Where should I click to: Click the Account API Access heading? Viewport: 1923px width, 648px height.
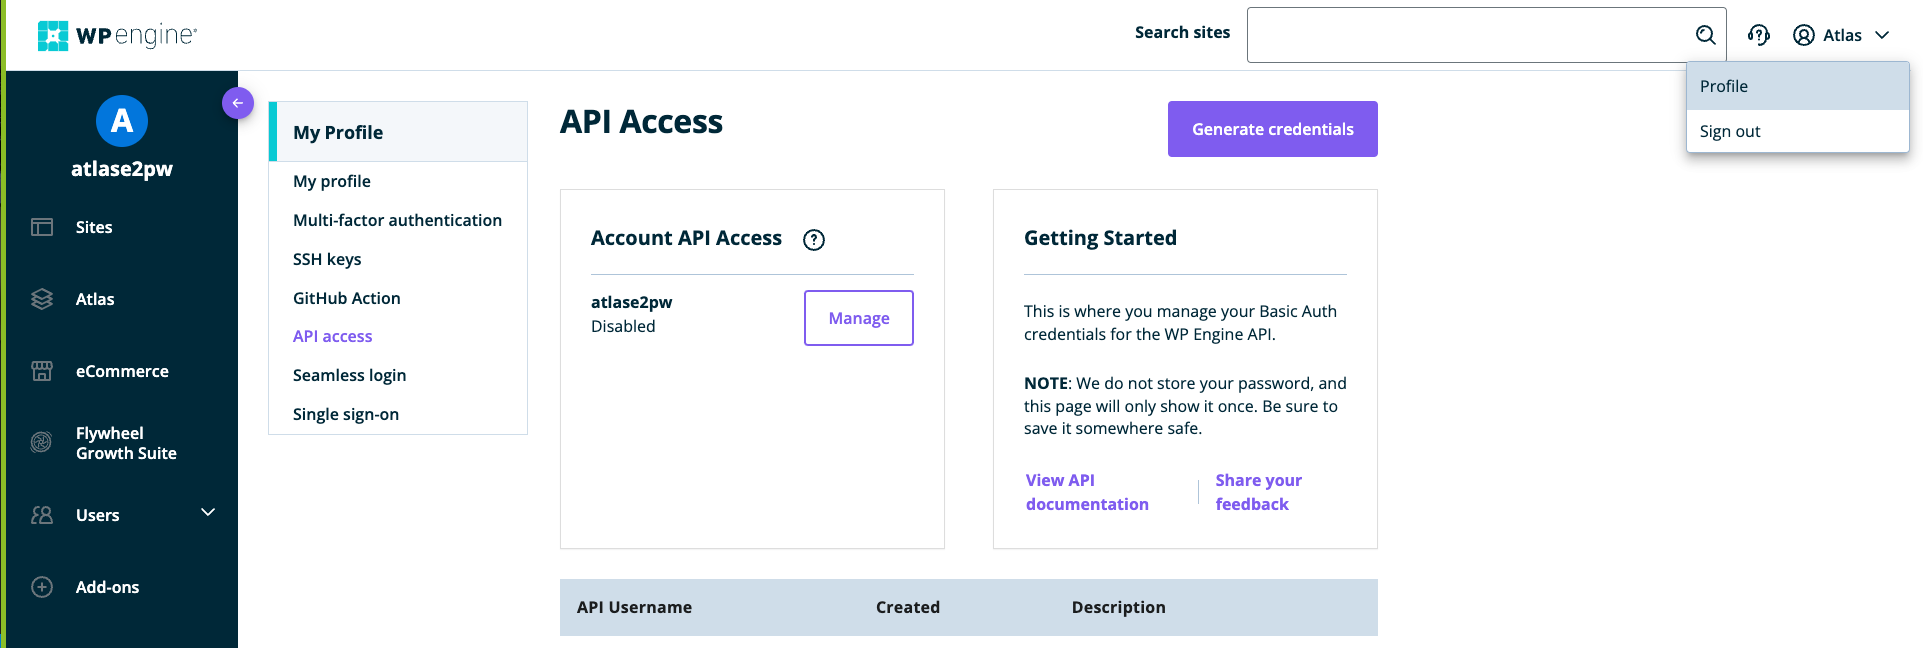[686, 238]
